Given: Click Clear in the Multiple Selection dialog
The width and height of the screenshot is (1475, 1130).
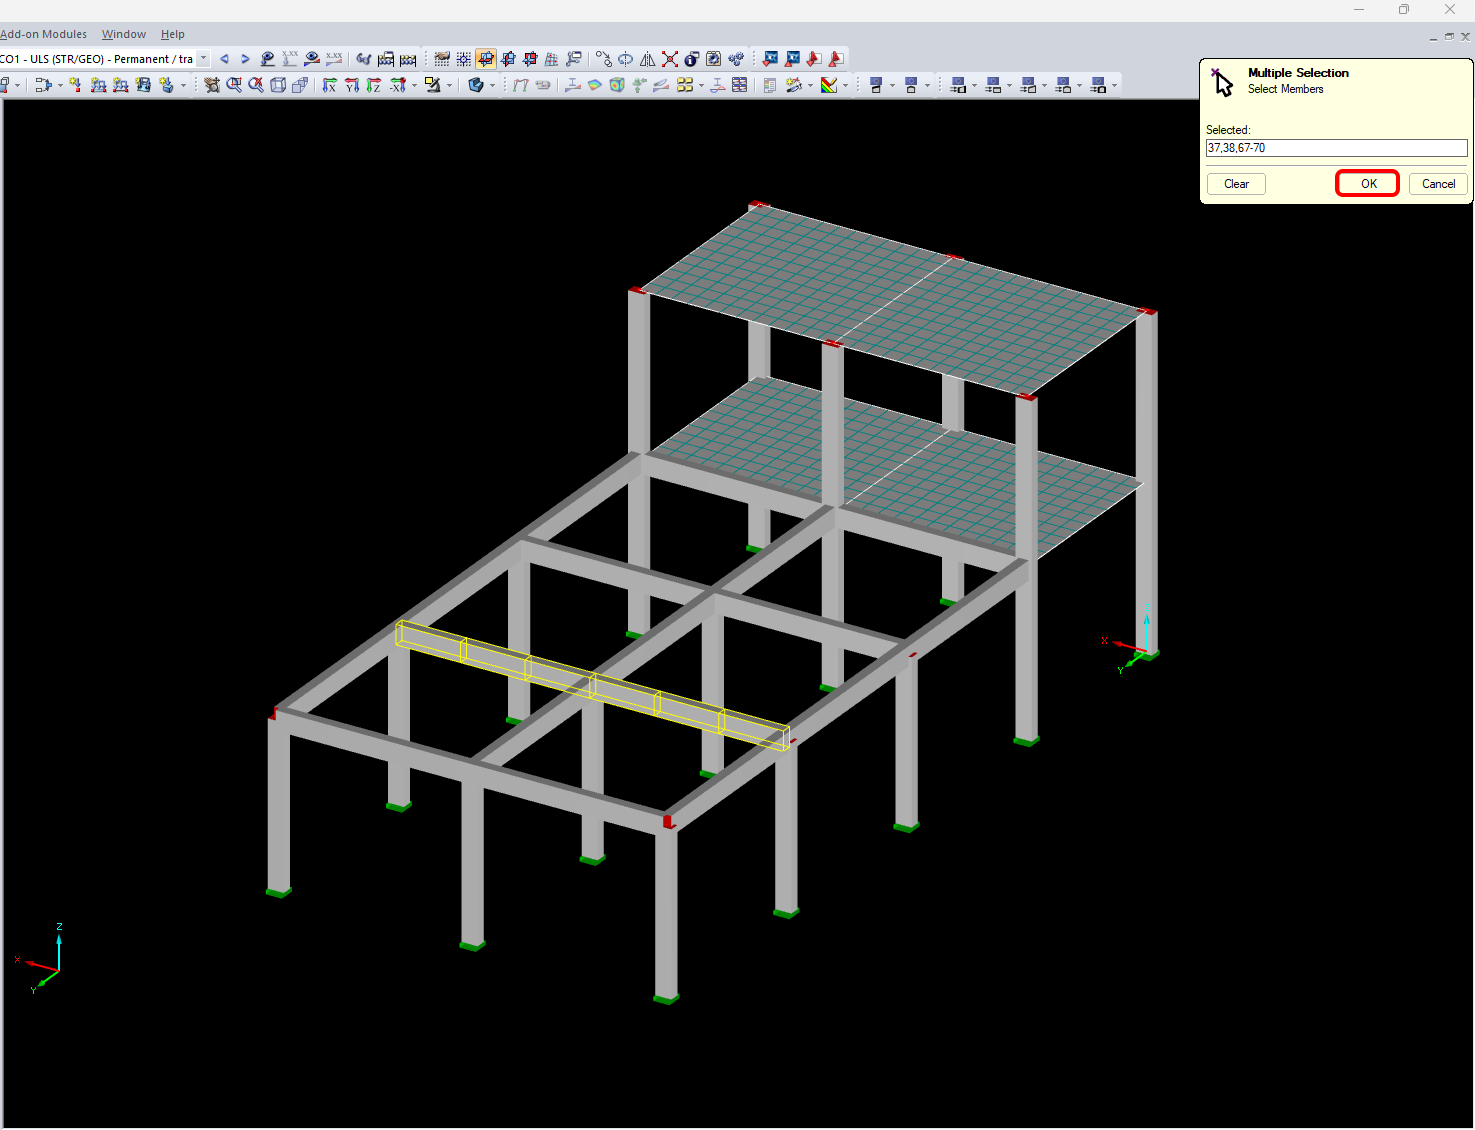Looking at the screenshot, I should pos(1237,184).
